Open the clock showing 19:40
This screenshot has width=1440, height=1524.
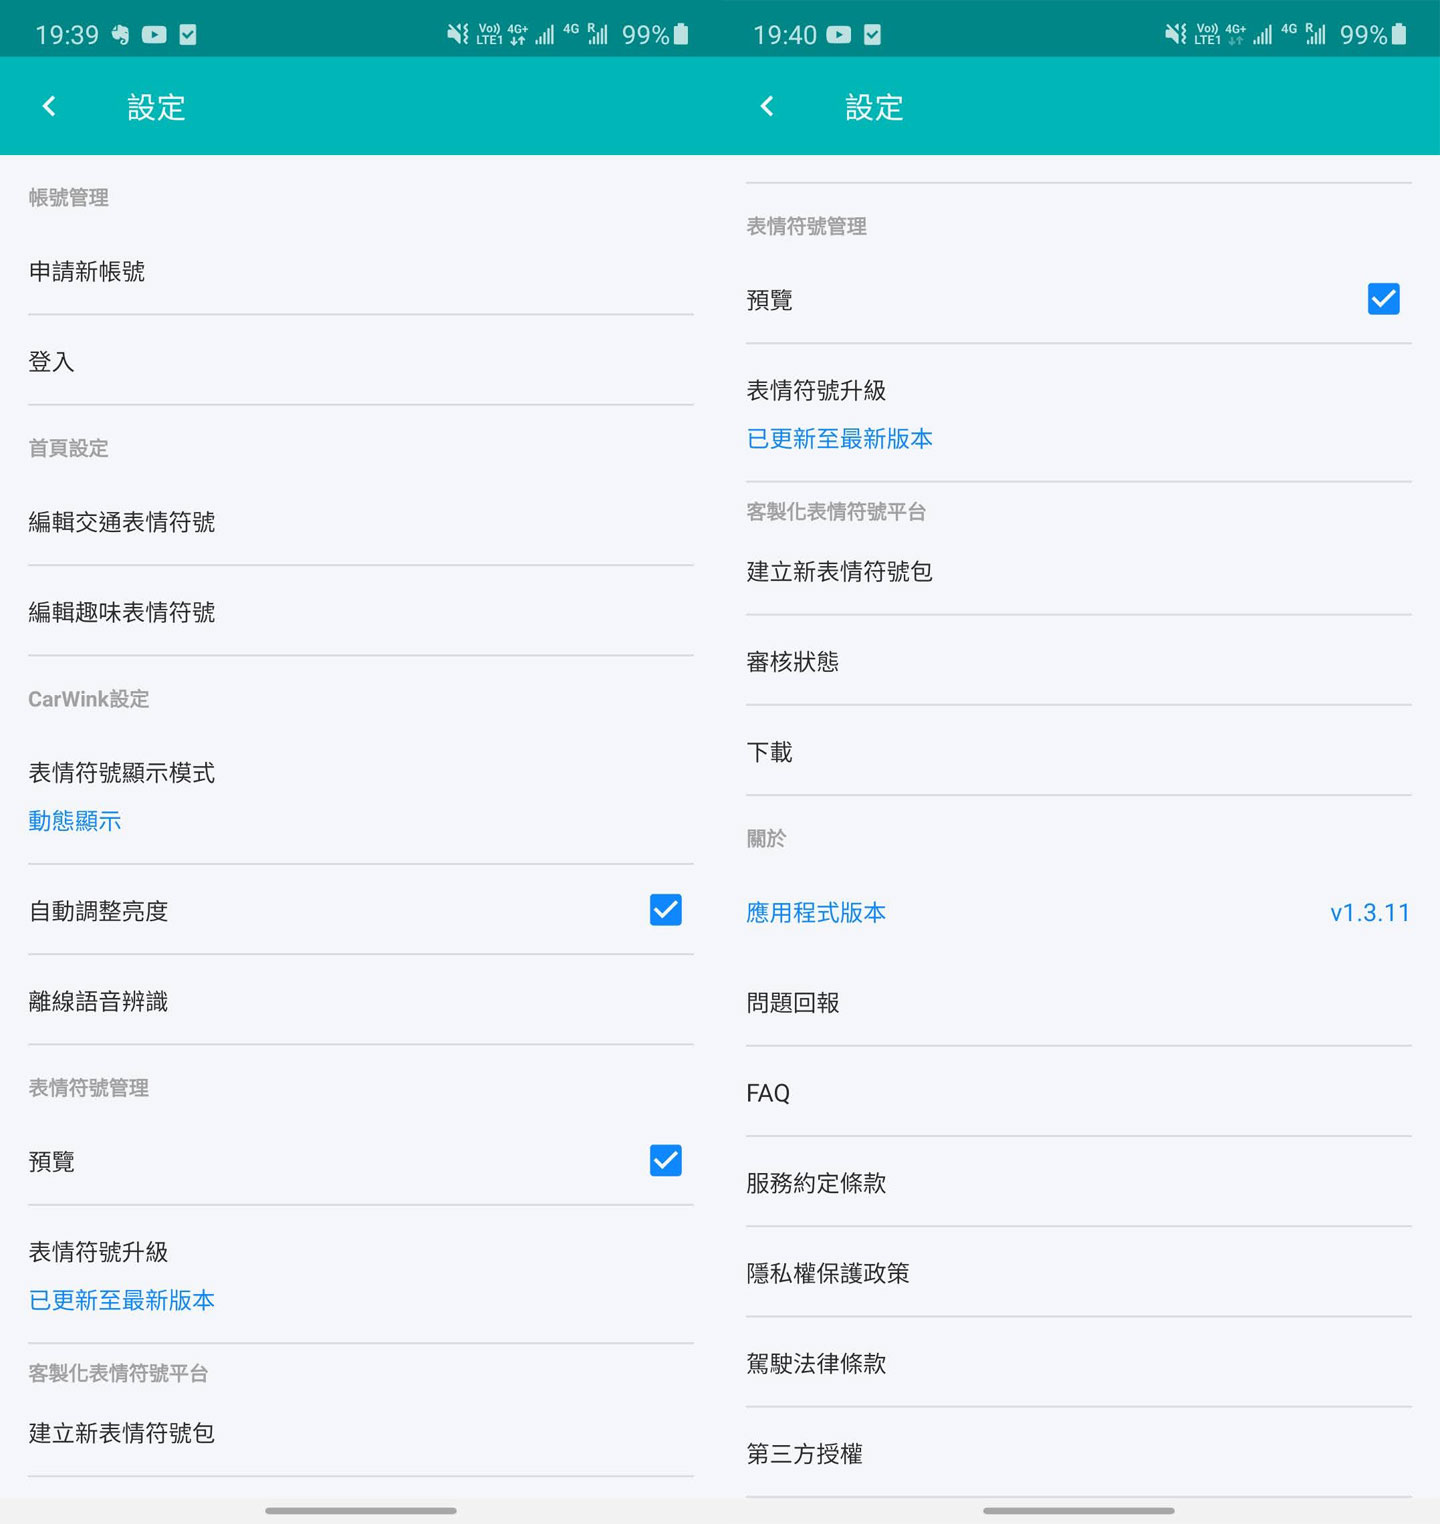click(x=786, y=33)
